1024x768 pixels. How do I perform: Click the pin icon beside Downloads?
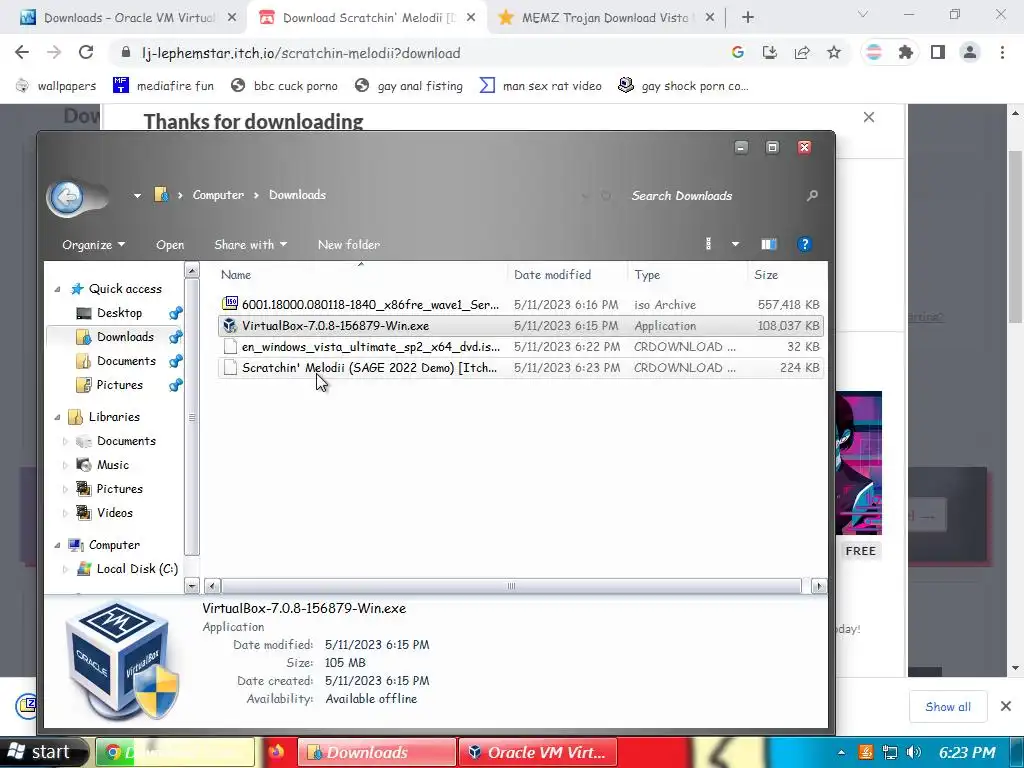click(x=175, y=338)
